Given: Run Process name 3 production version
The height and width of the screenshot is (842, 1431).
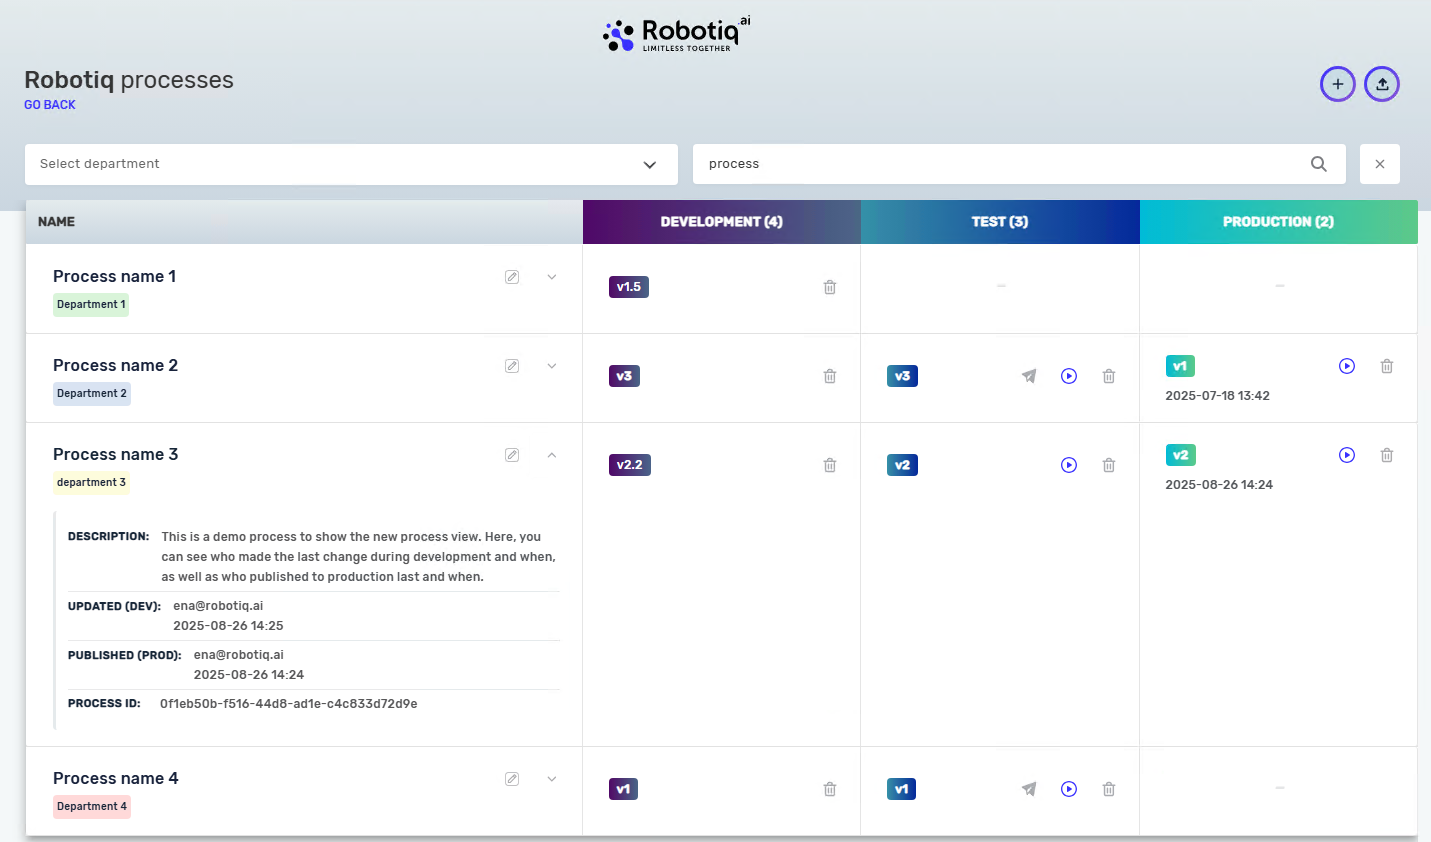Looking at the screenshot, I should (1347, 455).
